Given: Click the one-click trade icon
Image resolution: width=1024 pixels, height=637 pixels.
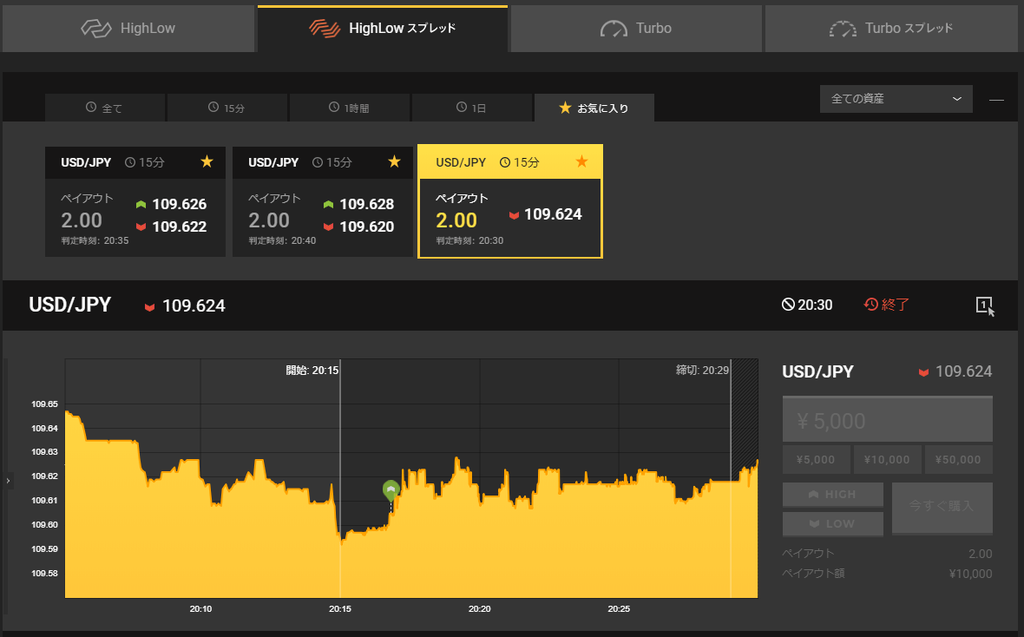Looking at the screenshot, I should [x=985, y=305].
